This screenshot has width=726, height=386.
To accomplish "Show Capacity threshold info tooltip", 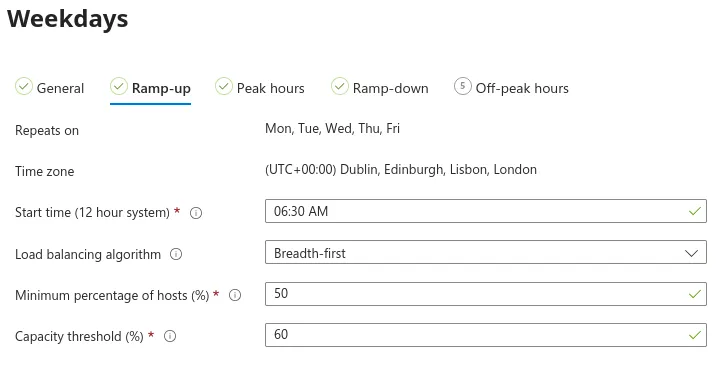I will click(x=170, y=336).
